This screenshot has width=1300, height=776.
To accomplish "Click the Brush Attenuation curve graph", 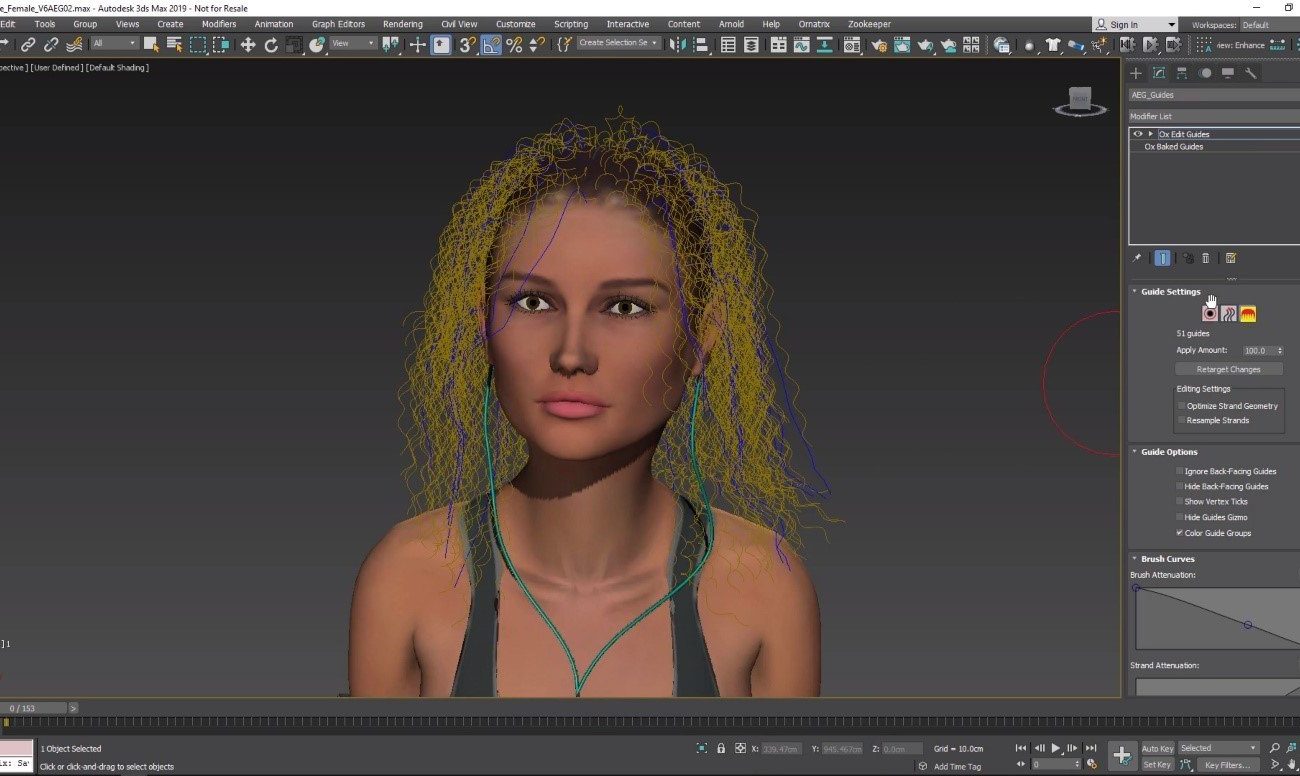I will pos(1217,616).
